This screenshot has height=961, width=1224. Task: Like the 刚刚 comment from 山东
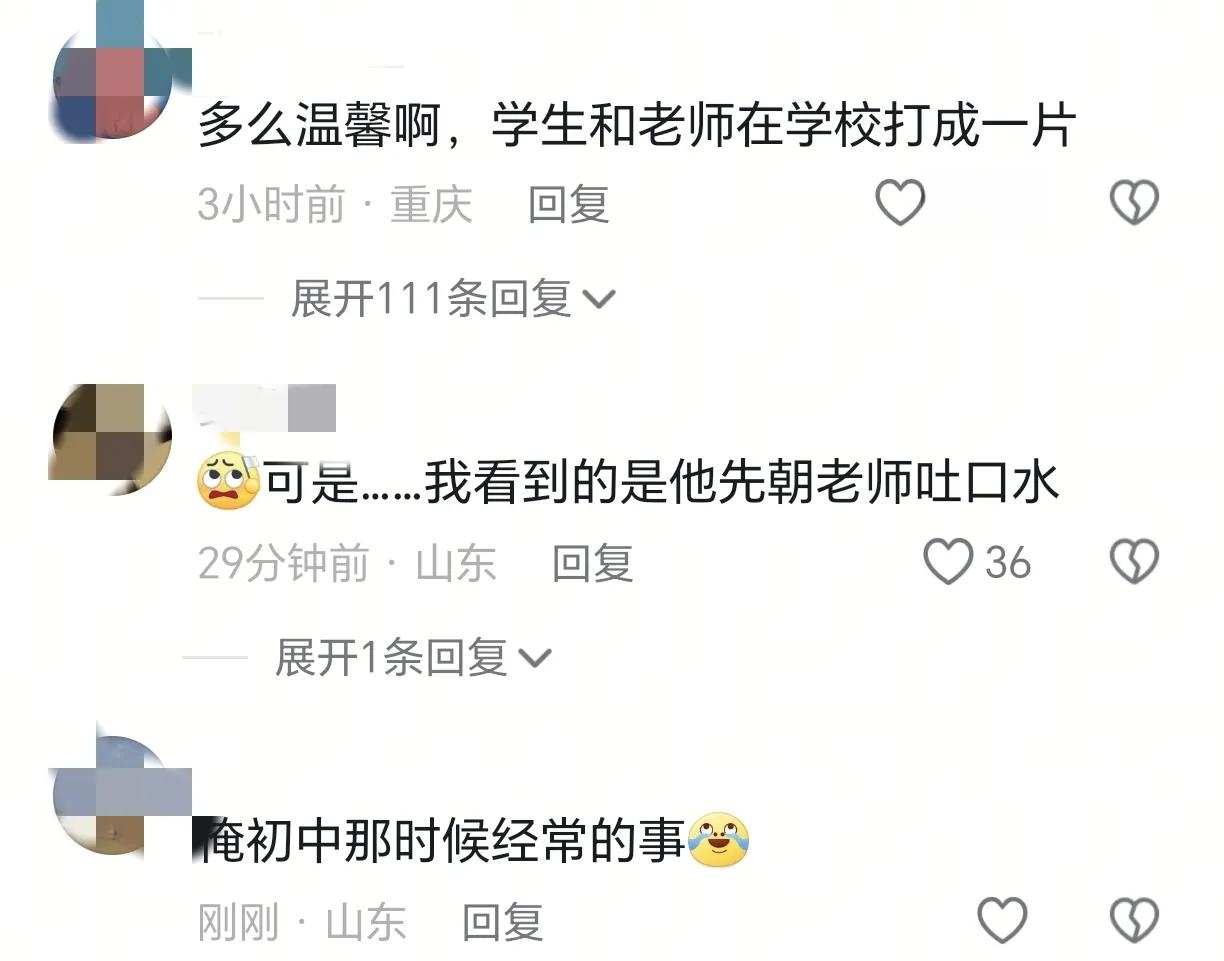[1001, 920]
